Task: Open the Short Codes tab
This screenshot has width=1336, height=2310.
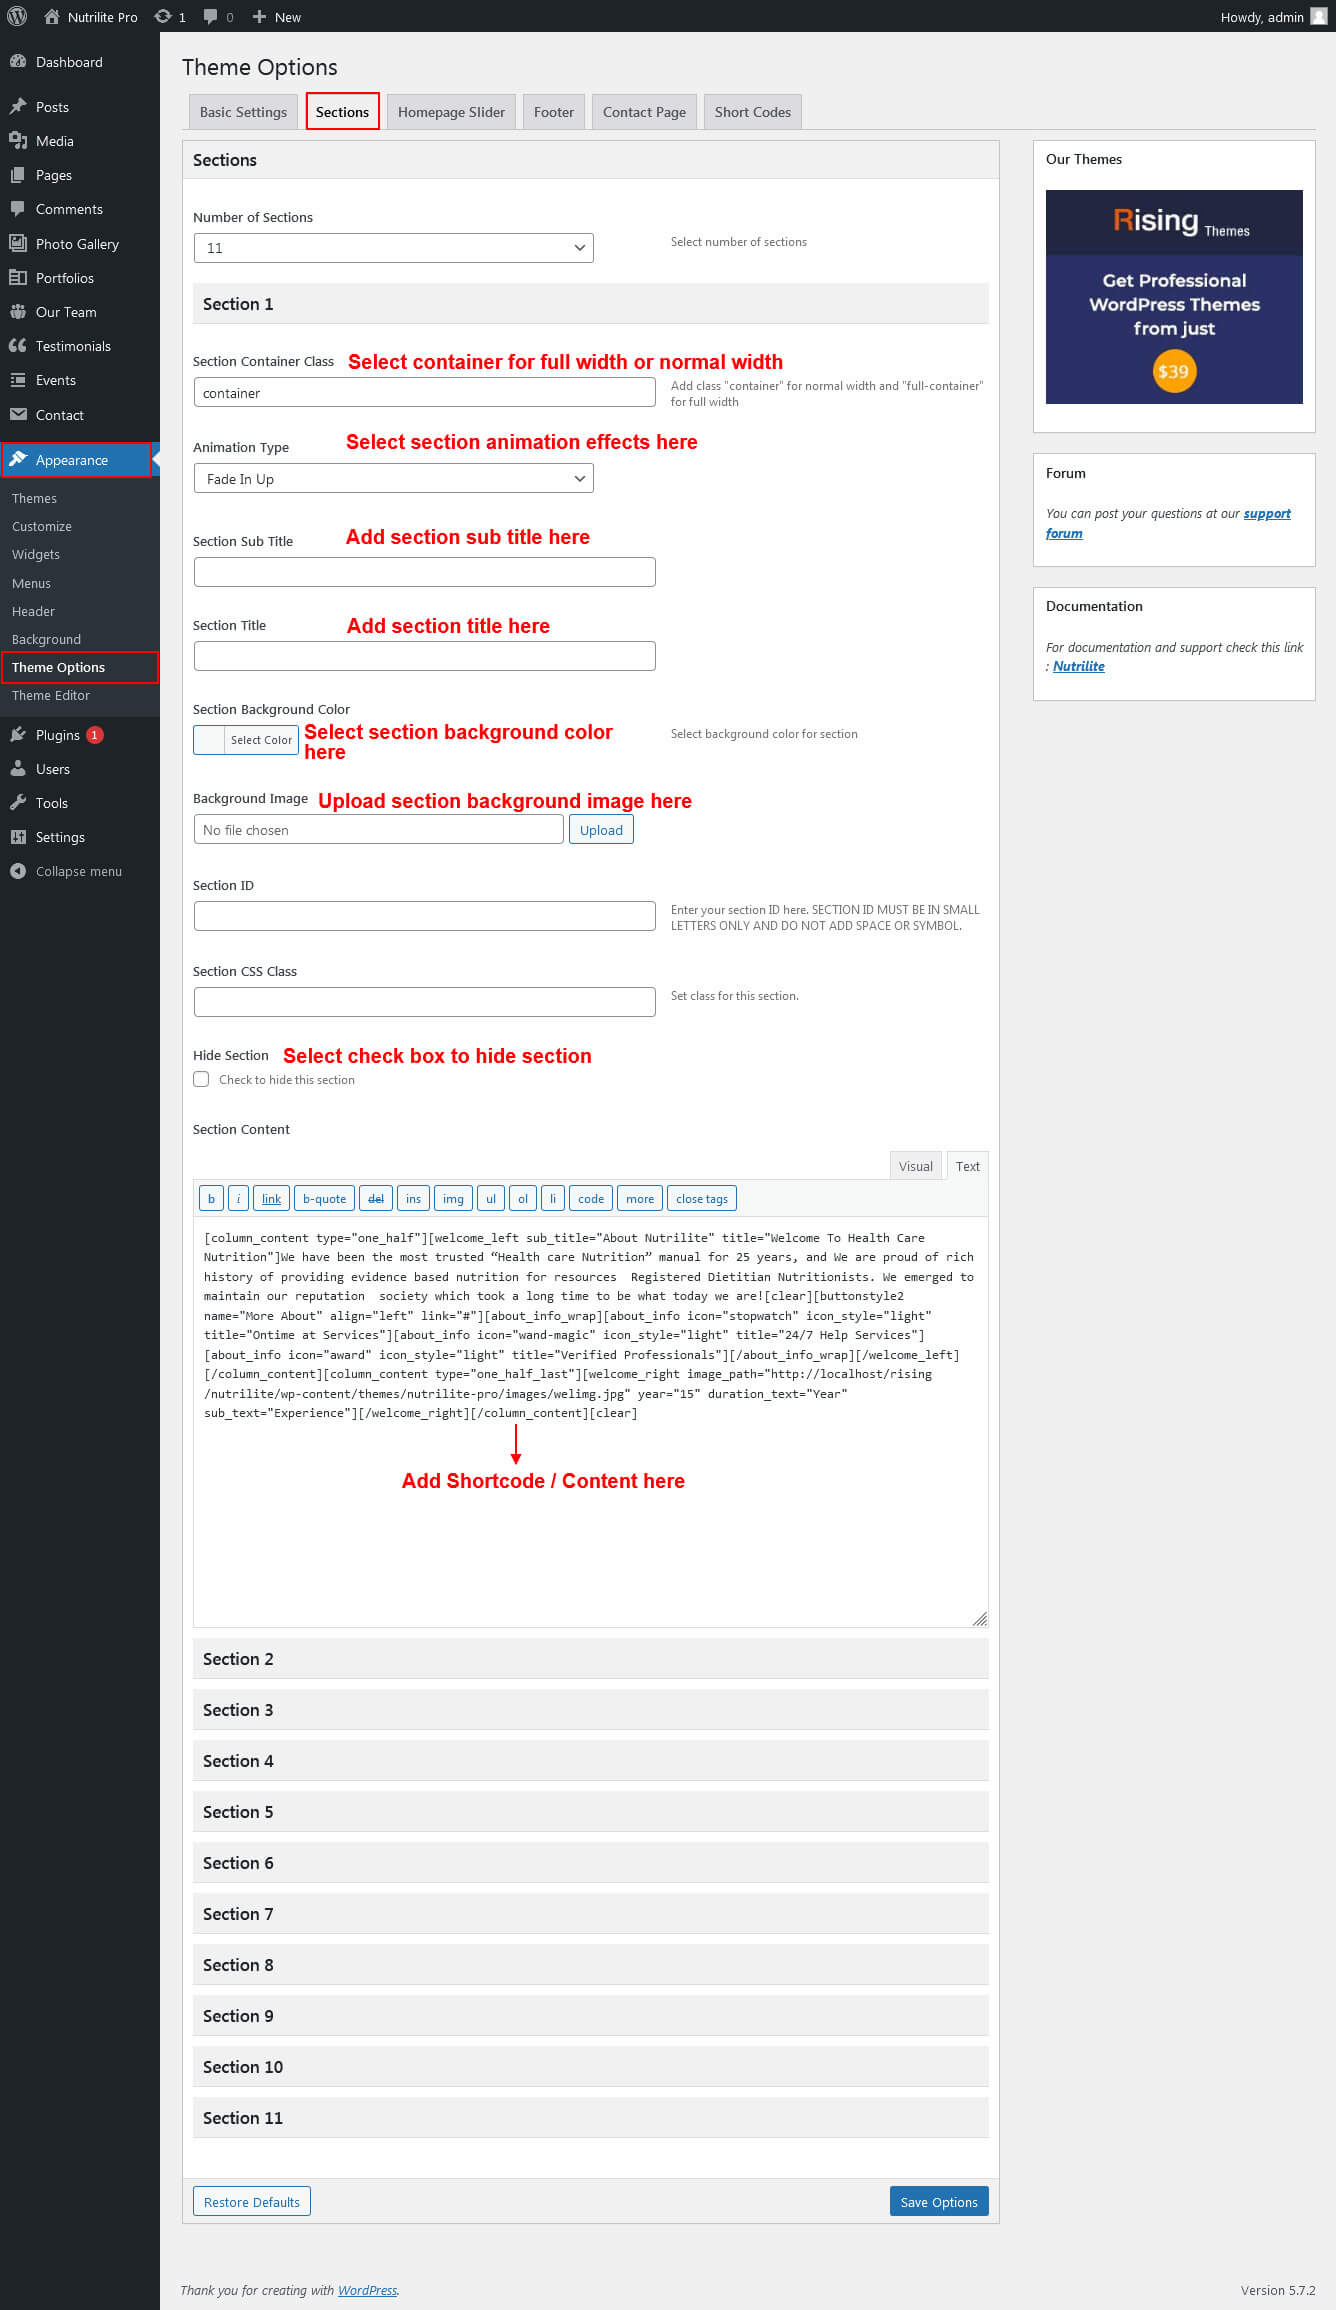Action: click(752, 112)
